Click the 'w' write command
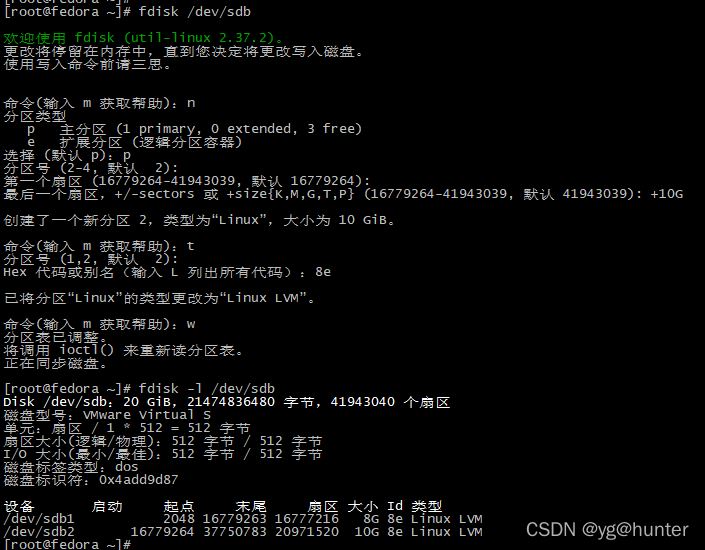The image size is (705, 550). click(191, 325)
